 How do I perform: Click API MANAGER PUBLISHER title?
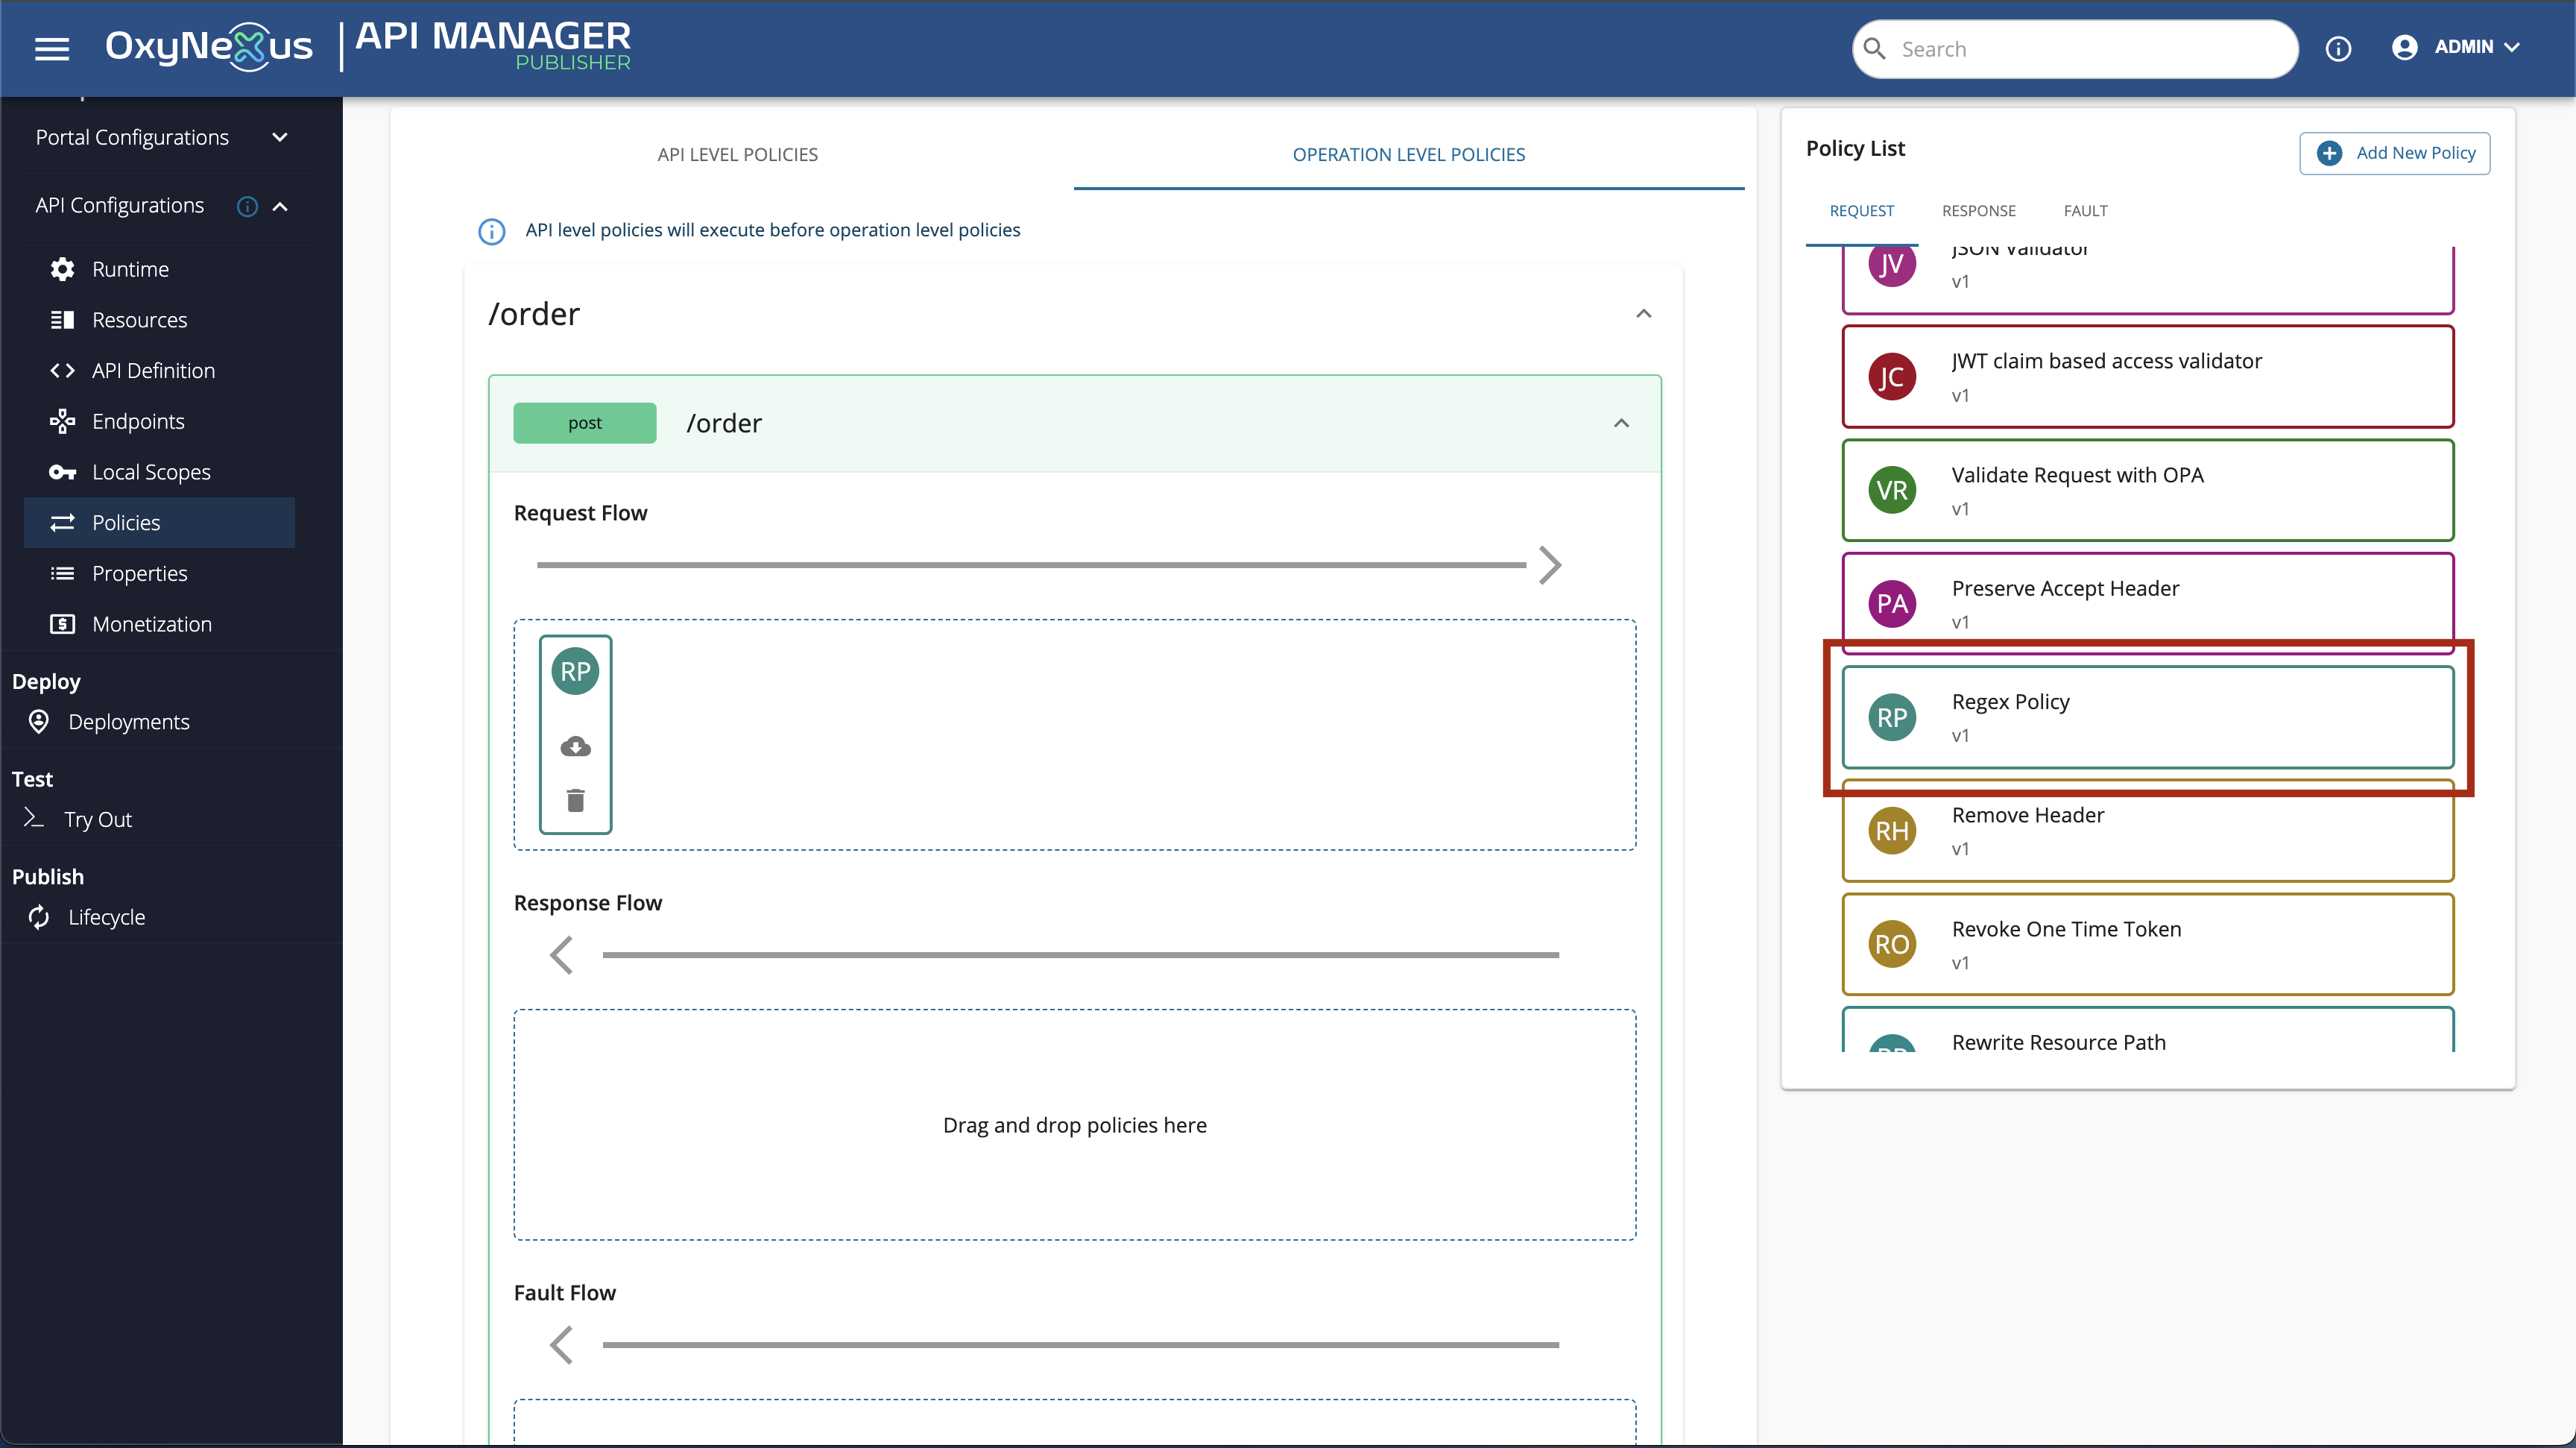(493, 46)
